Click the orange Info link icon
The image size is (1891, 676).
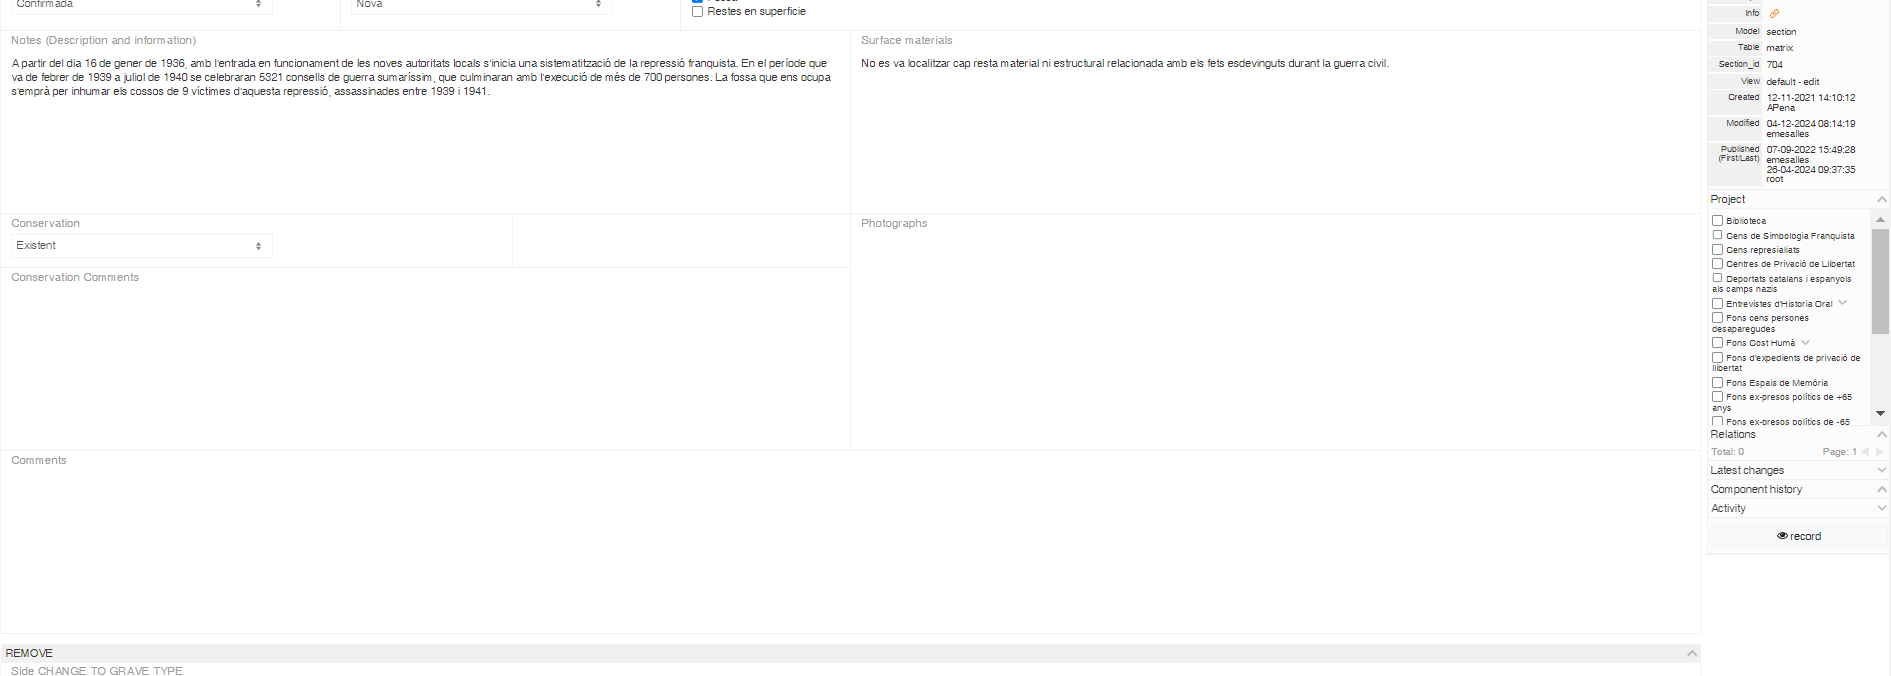(1774, 14)
